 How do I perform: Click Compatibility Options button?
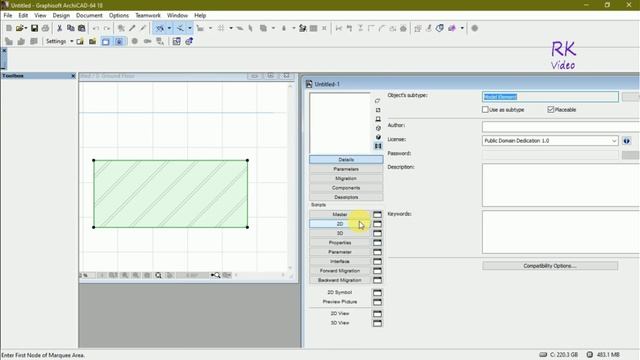coord(550,266)
